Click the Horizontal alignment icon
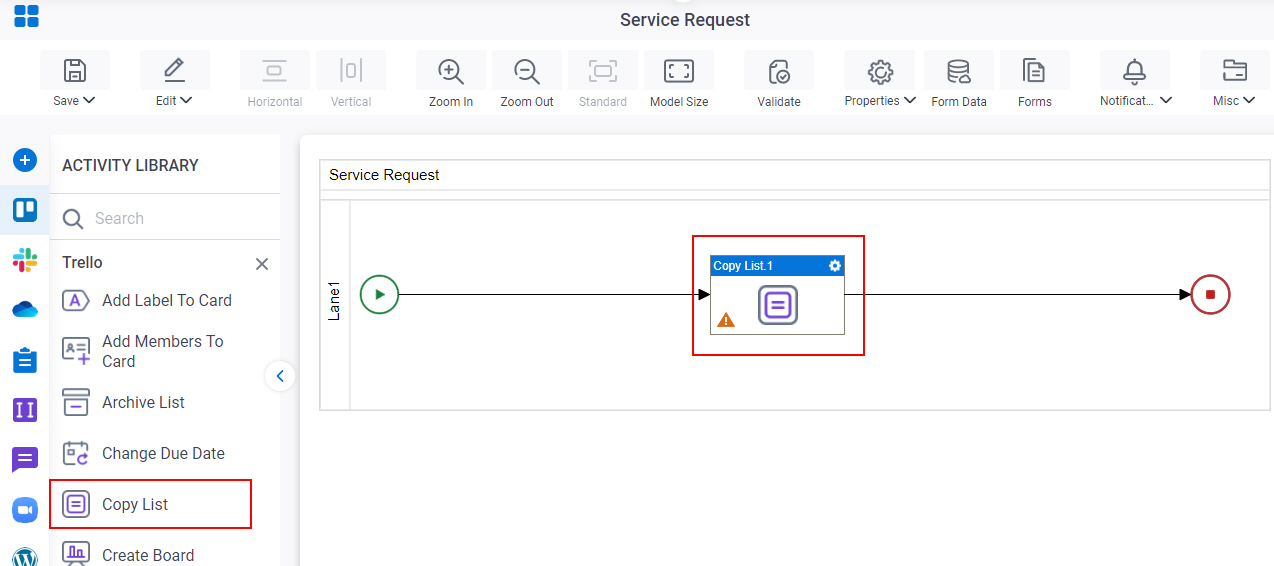The width and height of the screenshot is (1274, 566). (275, 70)
